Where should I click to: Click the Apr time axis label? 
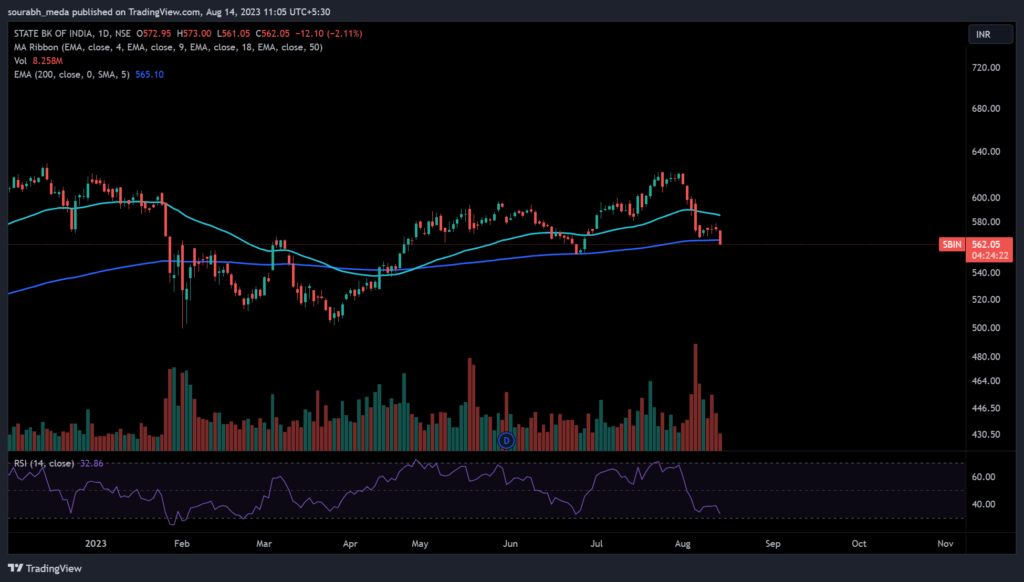pos(350,543)
